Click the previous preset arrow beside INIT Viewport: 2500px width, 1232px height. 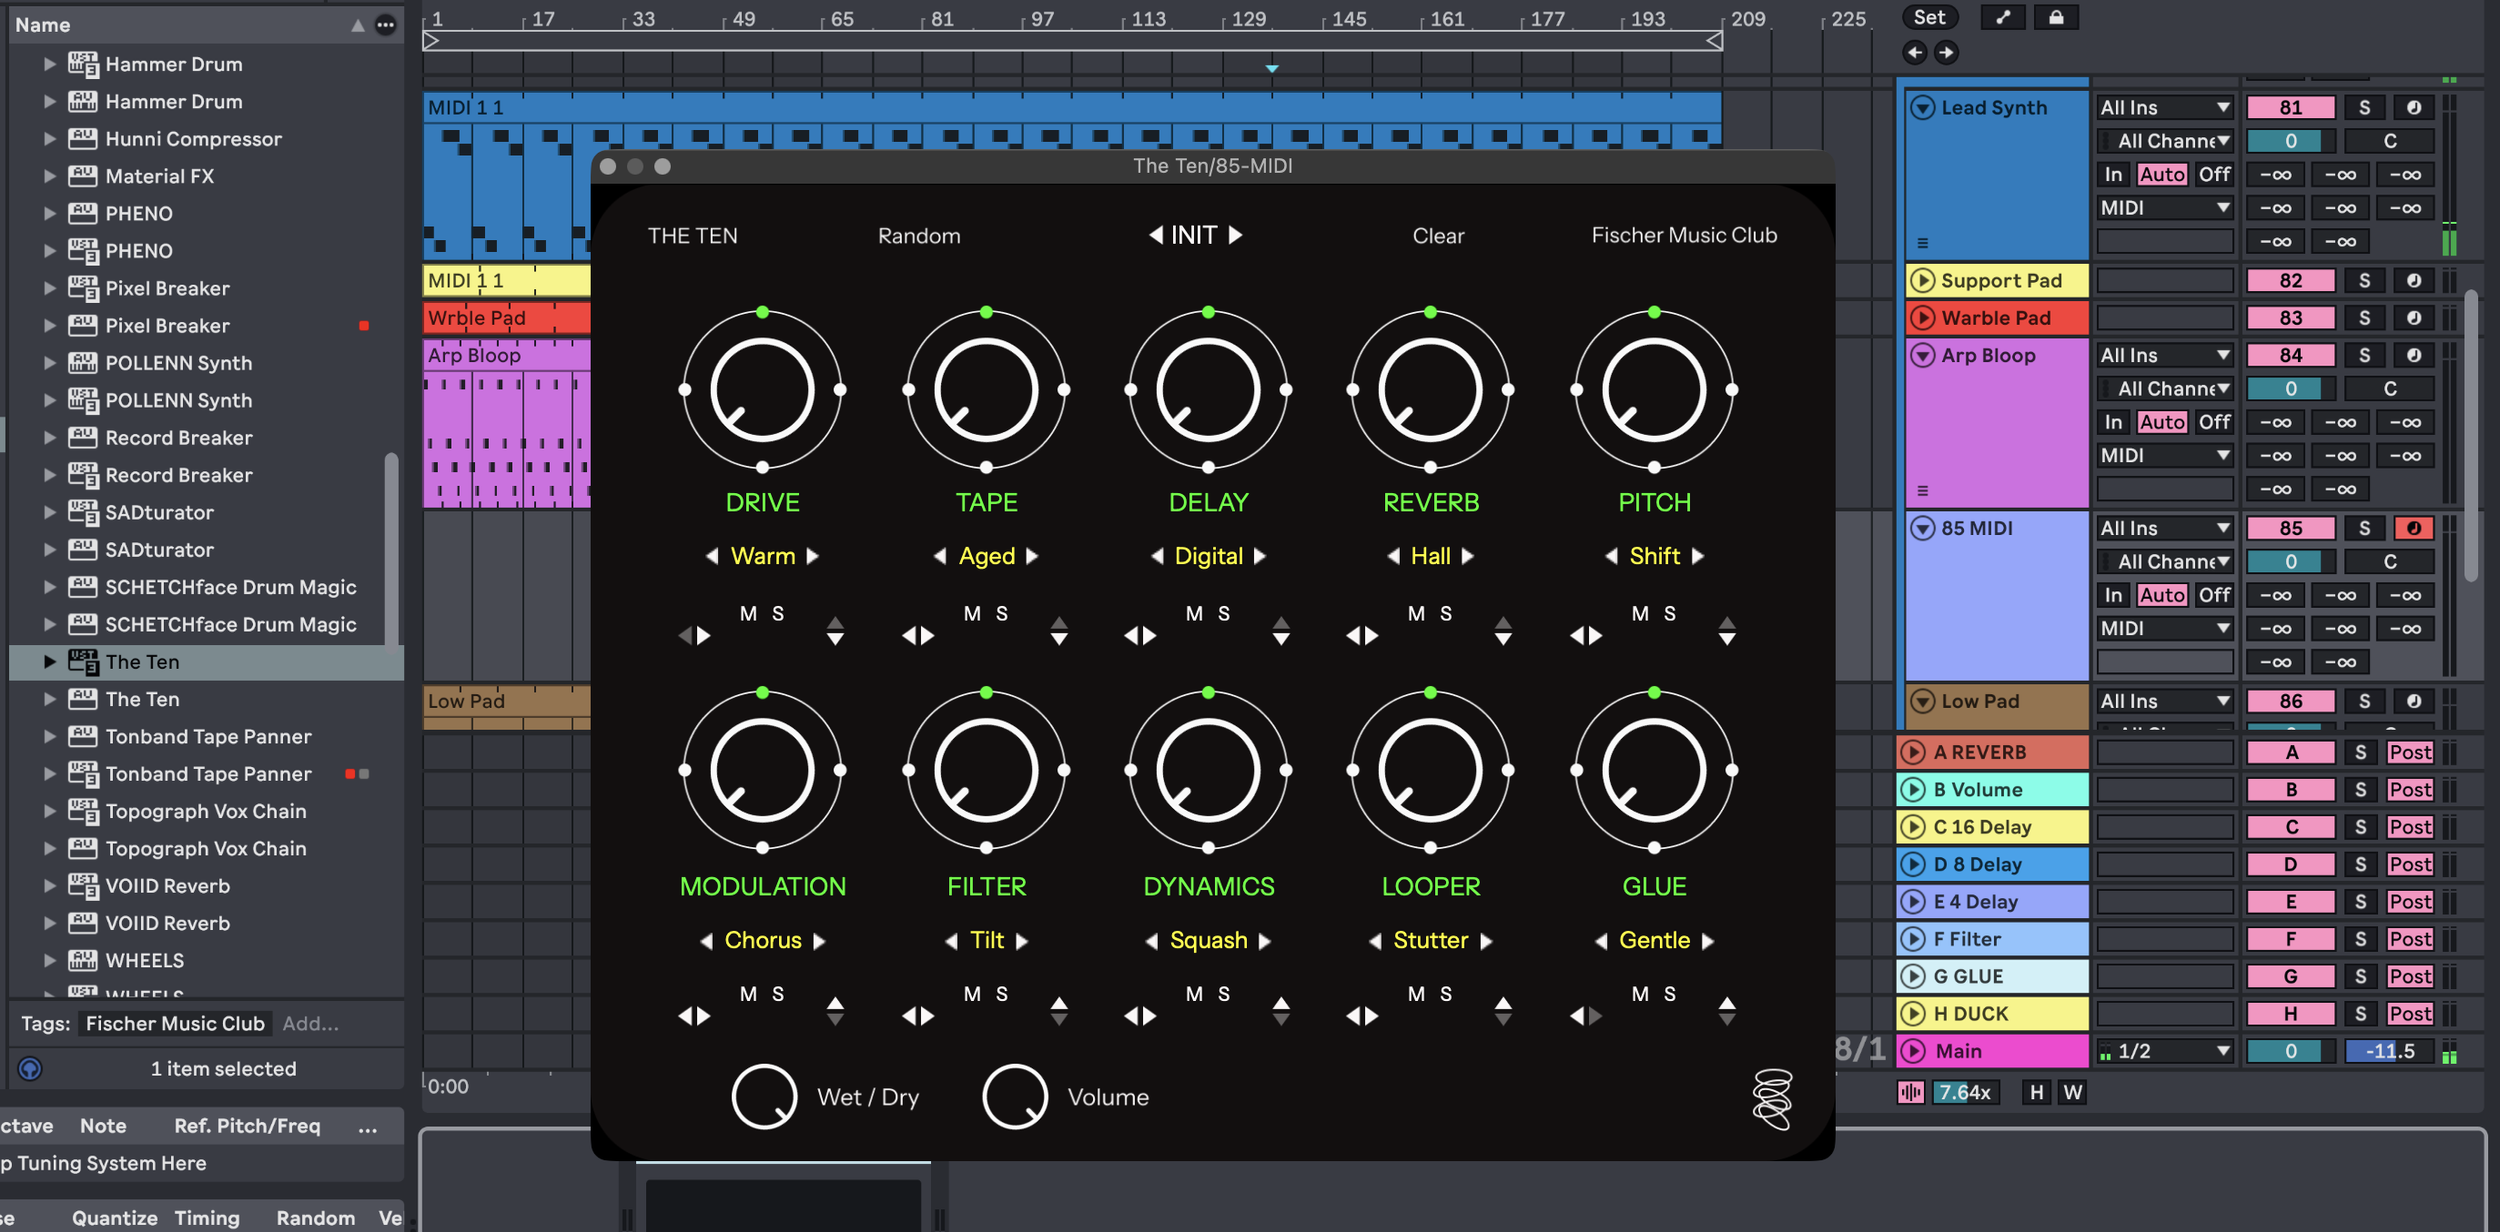[1156, 235]
